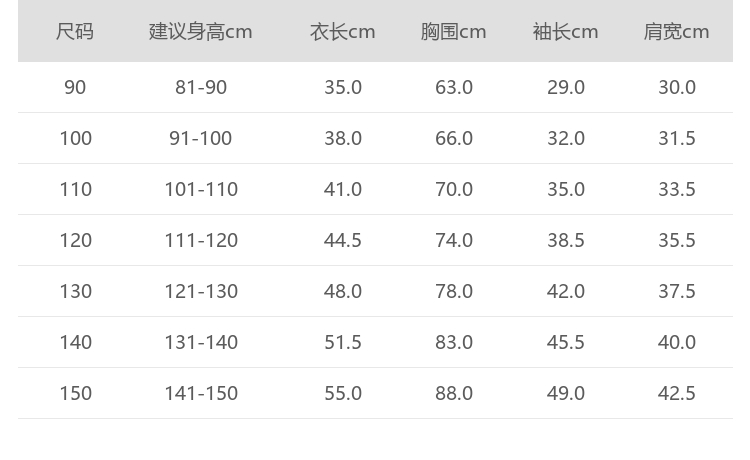Click height range 111-120 cell
Screen dimensions: 750x460
click(201, 241)
